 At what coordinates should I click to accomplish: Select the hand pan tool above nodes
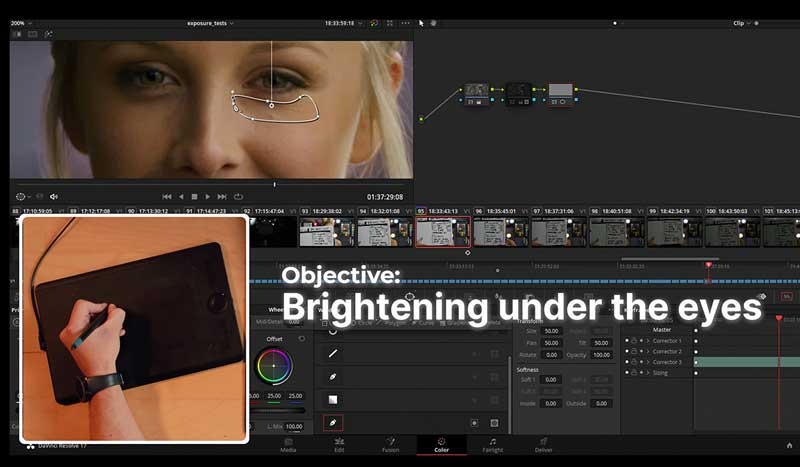point(433,23)
